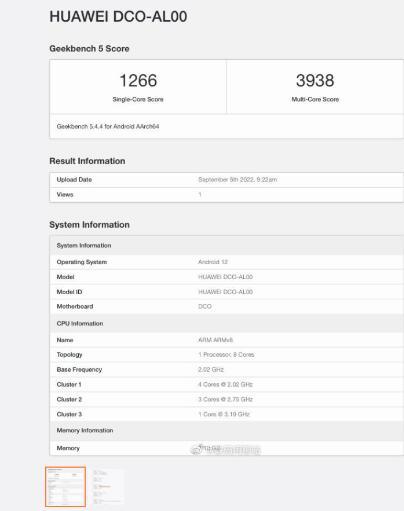Screen dimensions: 404x511
Task: Click the HUAWEI DCO-AL00 page title
Action: tap(118, 17)
